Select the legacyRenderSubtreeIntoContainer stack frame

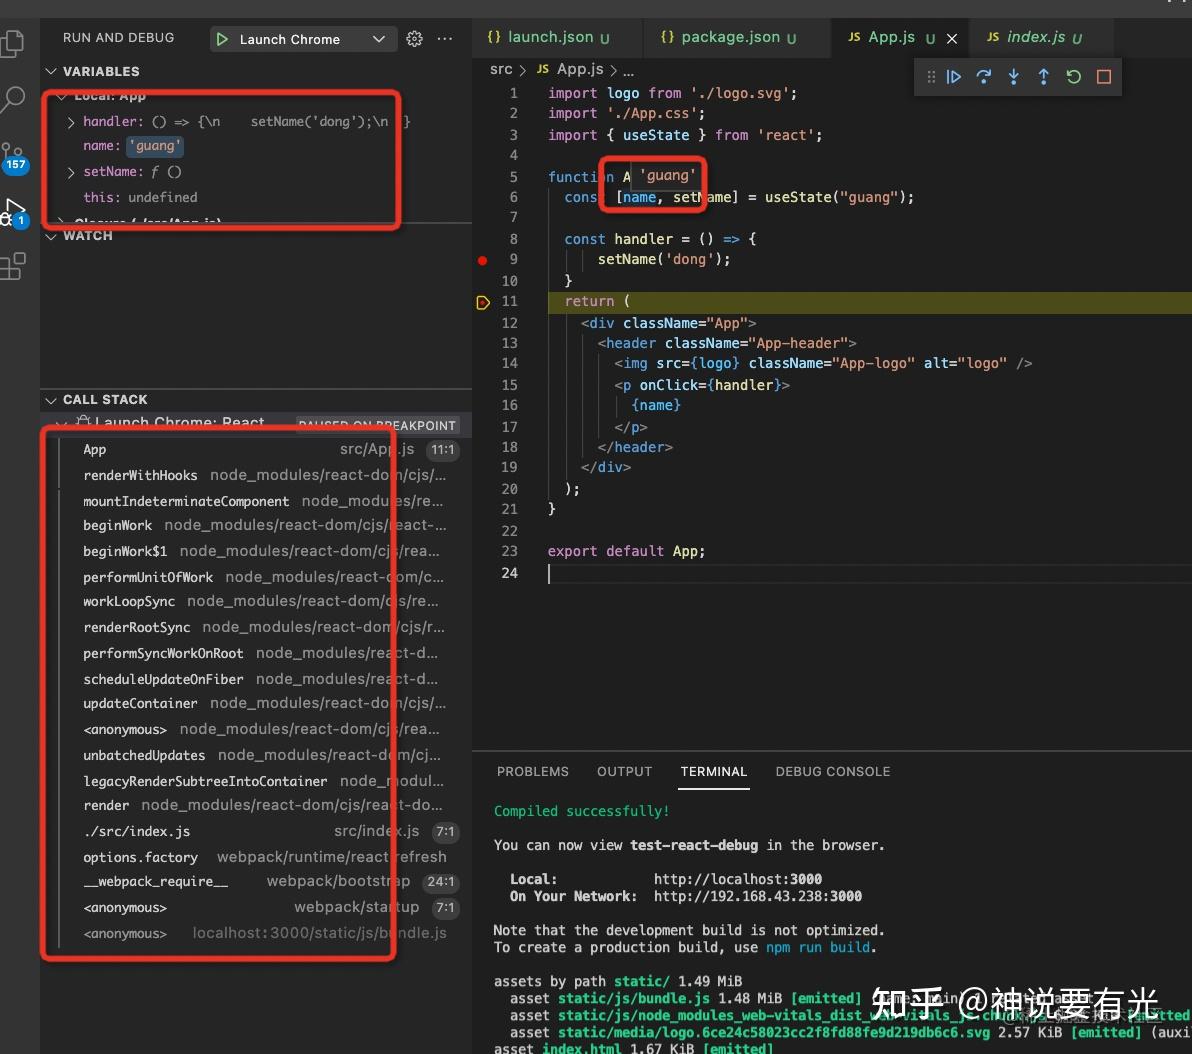pyautogui.click(x=257, y=781)
